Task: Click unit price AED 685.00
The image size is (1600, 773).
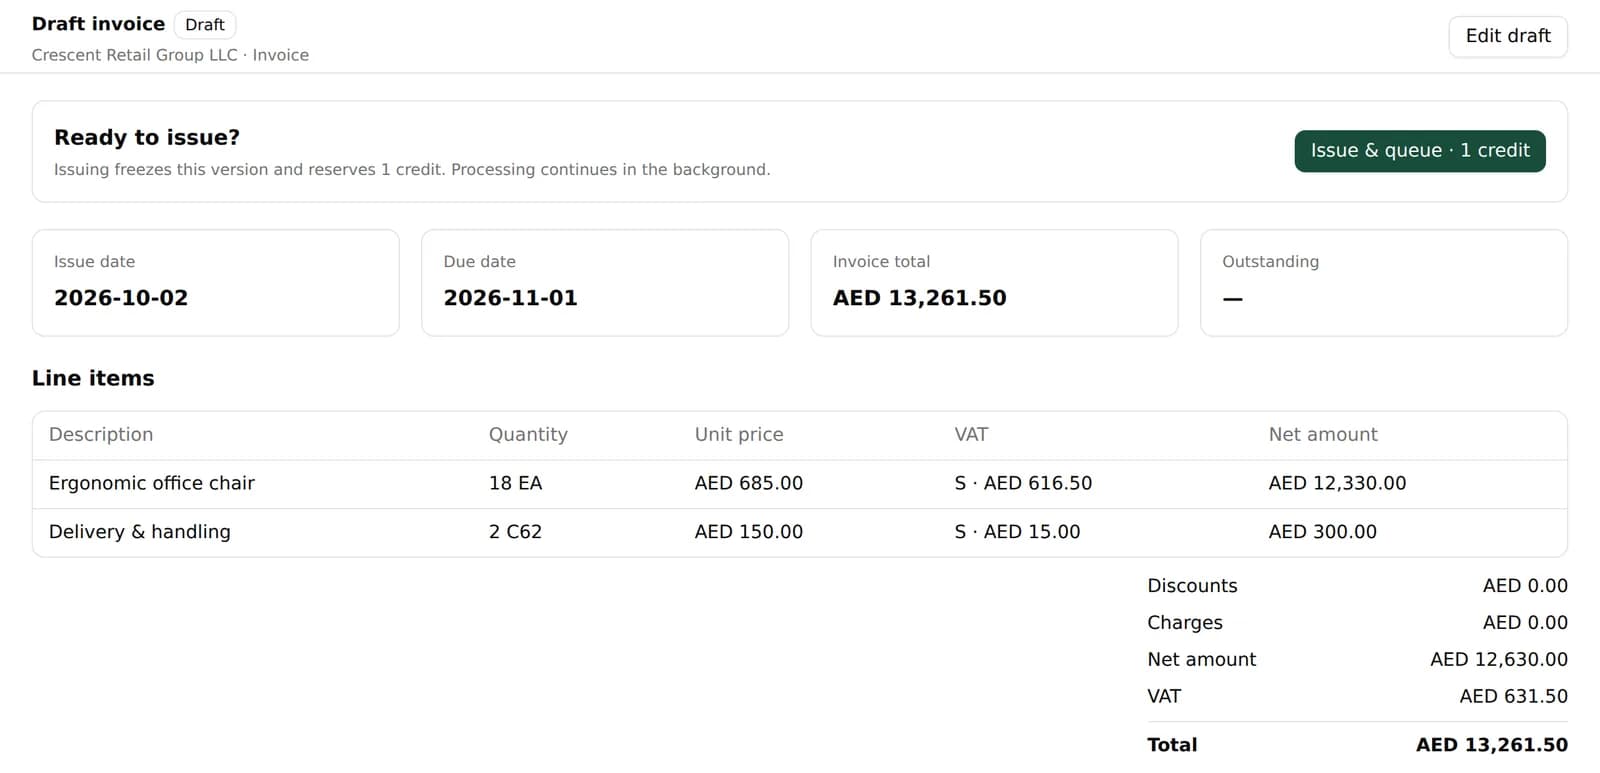Action: [x=749, y=484]
